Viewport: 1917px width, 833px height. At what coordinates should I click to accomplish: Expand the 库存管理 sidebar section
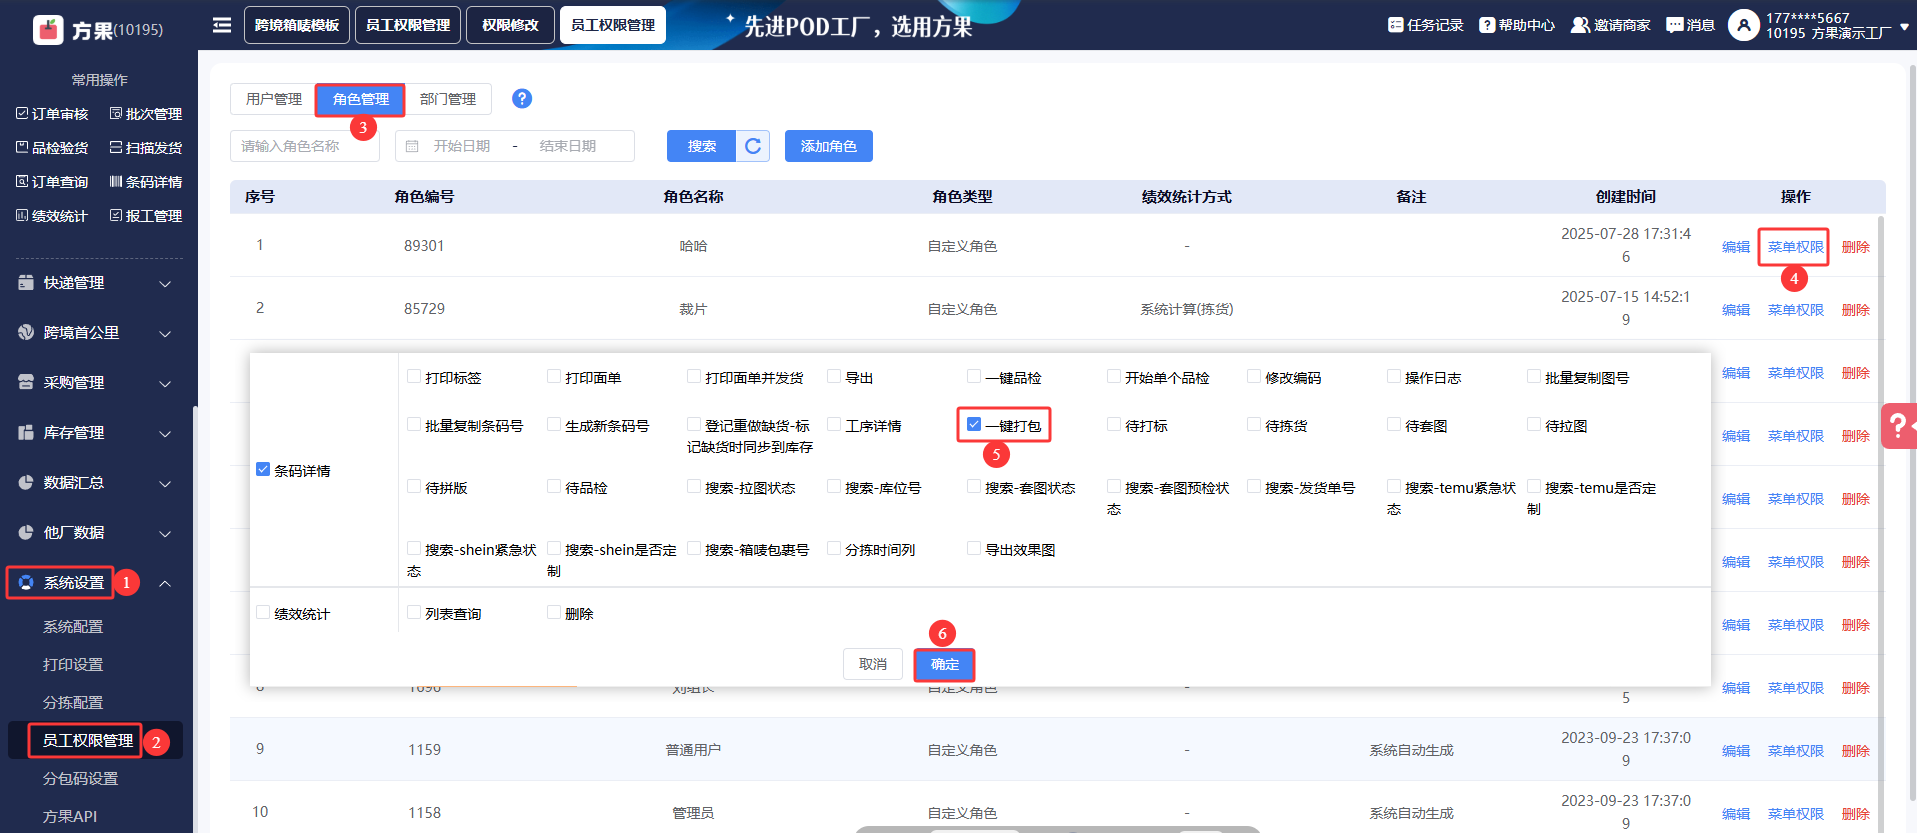(x=95, y=433)
